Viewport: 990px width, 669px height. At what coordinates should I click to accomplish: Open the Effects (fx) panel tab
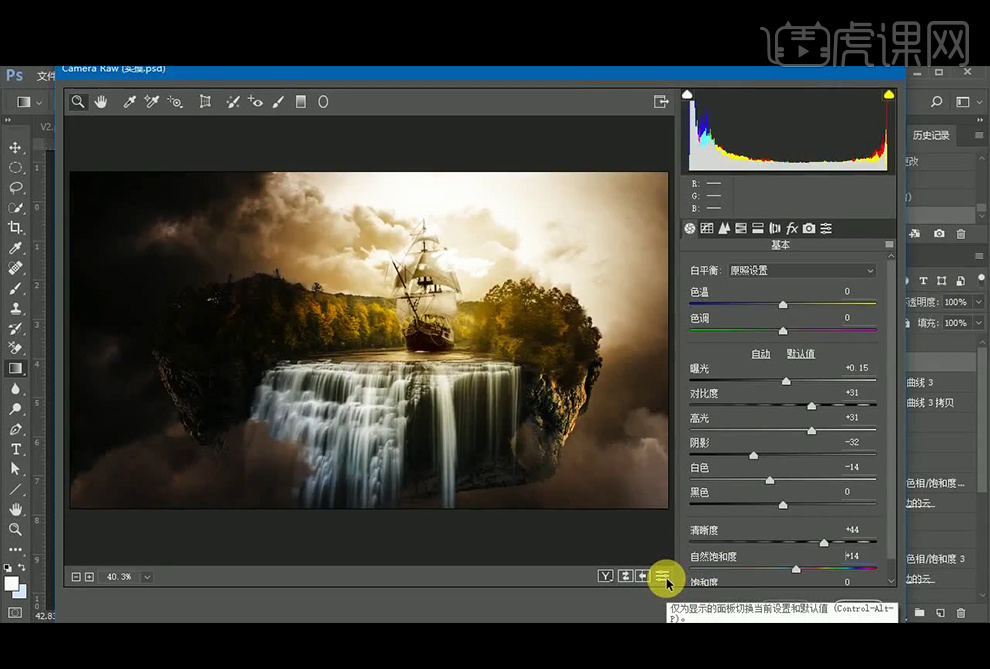coord(792,229)
